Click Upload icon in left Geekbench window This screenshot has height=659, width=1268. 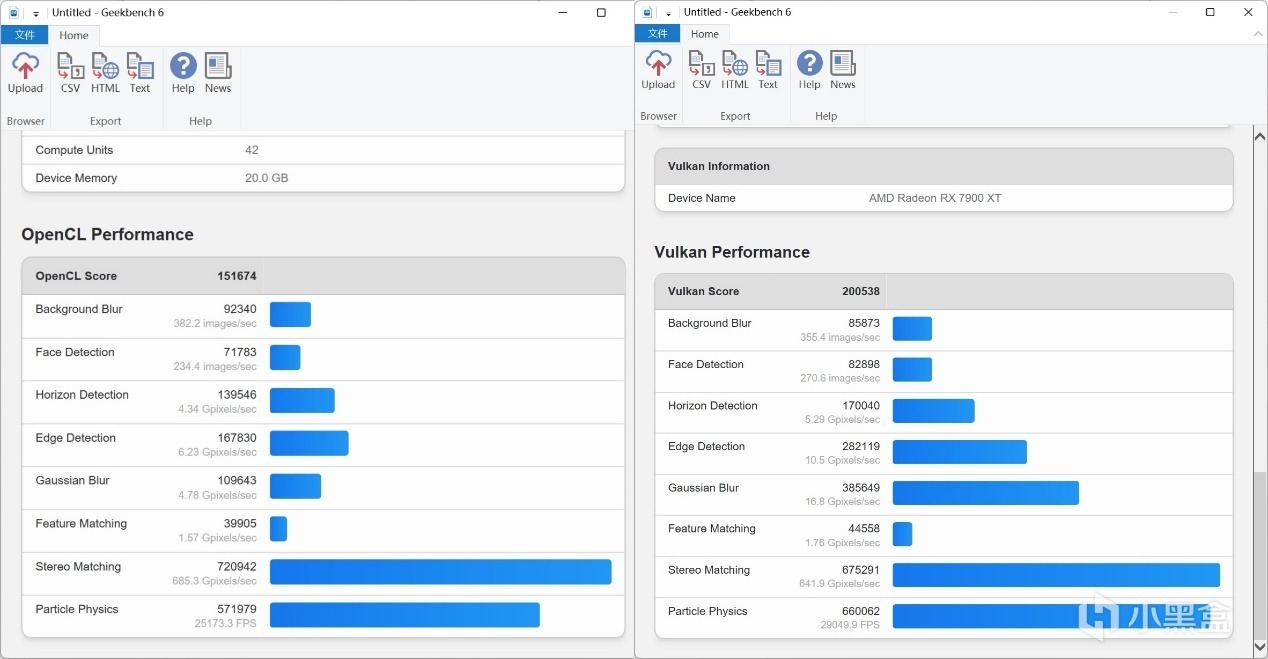pyautogui.click(x=25, y=74)
